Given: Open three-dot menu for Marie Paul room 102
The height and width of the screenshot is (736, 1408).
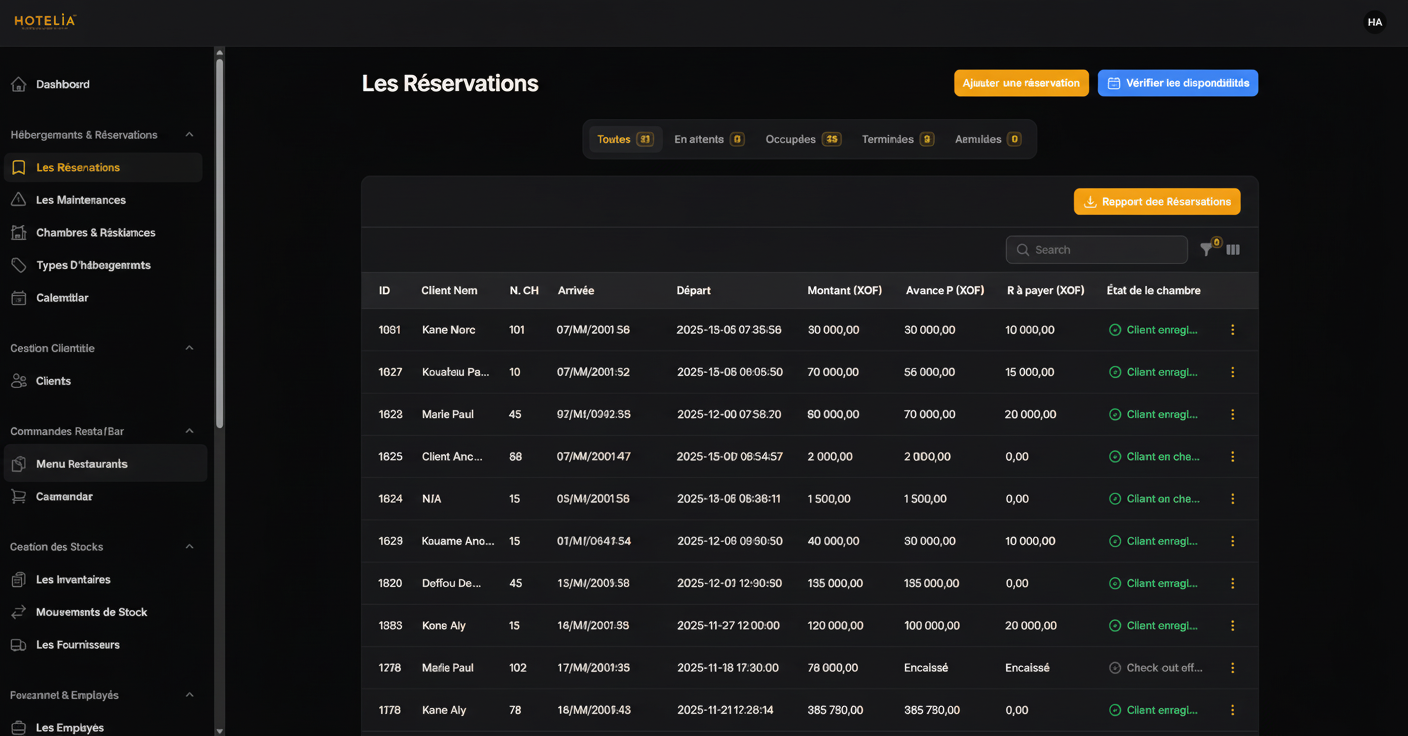Looking at the screenshot, I should tap(1232, 668).
